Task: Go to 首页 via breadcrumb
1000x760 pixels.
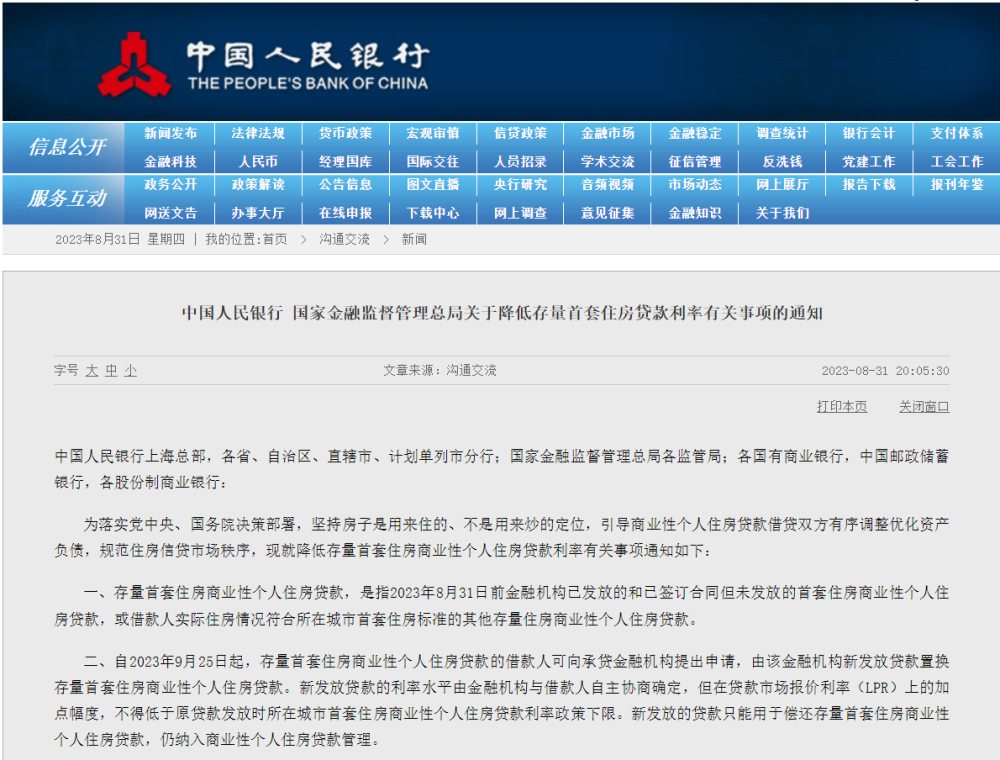Action: coord(275,240)
